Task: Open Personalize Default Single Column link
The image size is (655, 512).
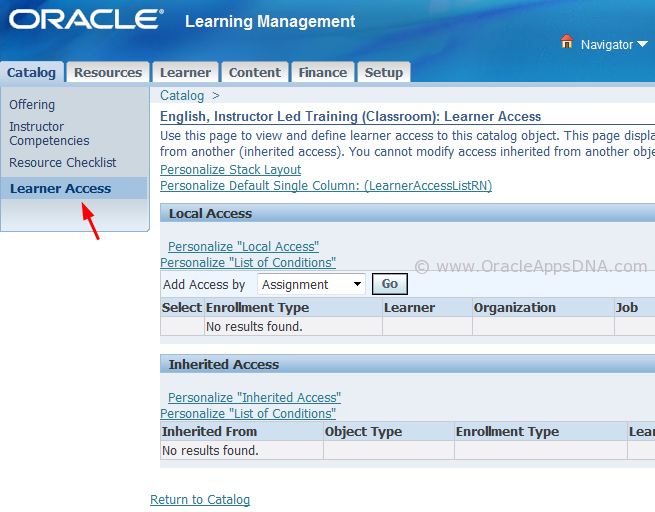Action: [x=326, y=185]
